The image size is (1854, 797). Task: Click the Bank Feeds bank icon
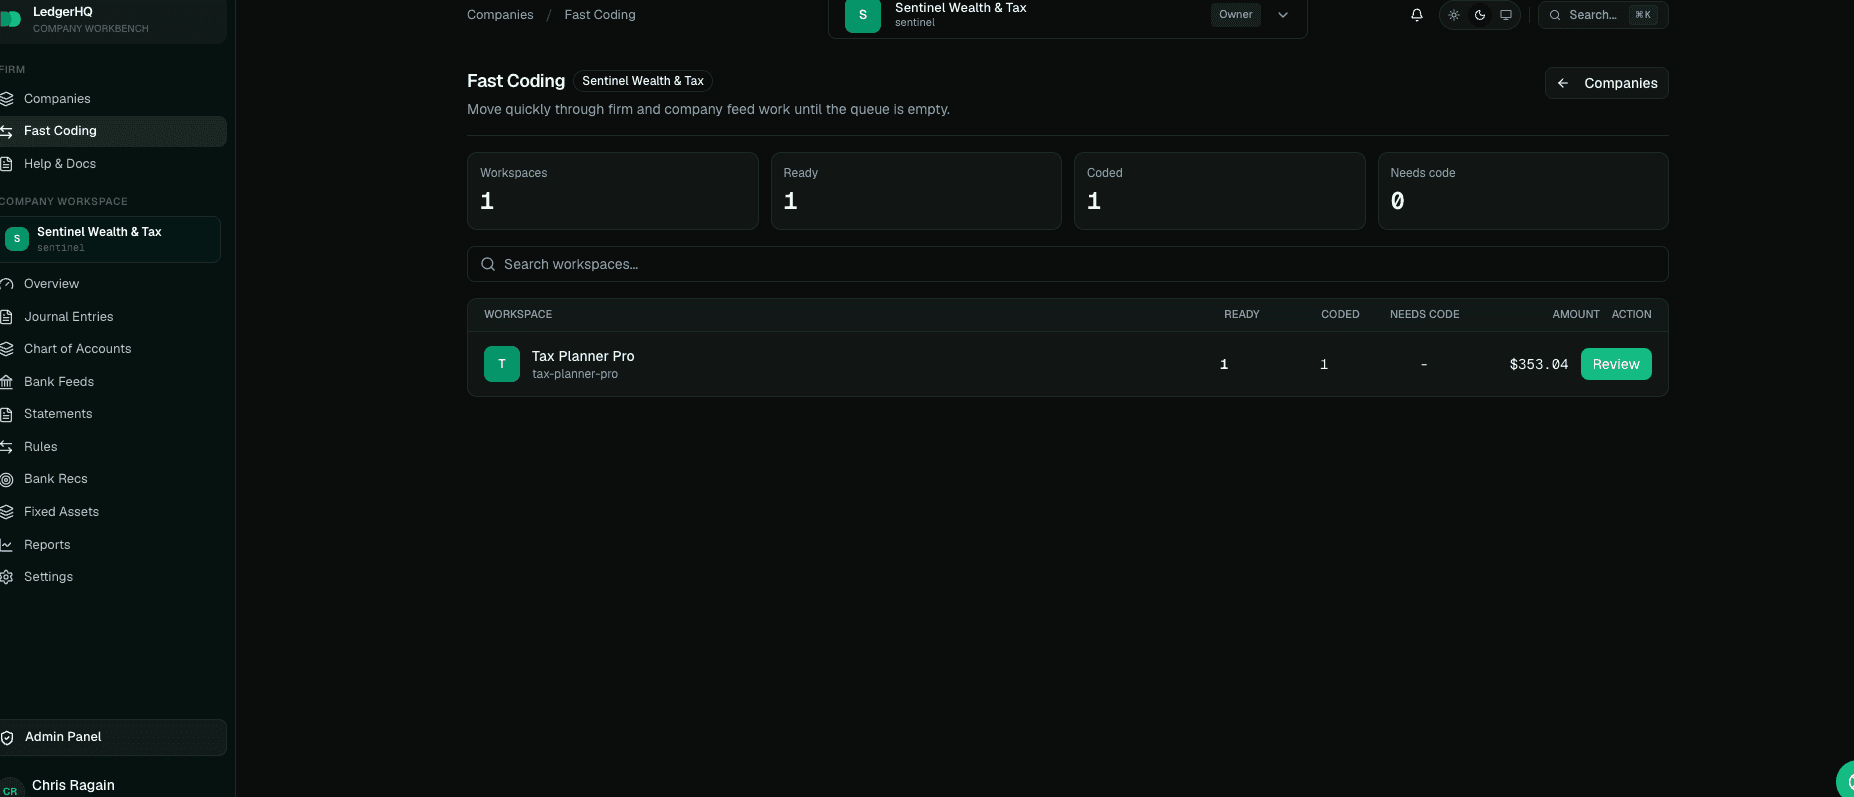[x=6, y=382]
